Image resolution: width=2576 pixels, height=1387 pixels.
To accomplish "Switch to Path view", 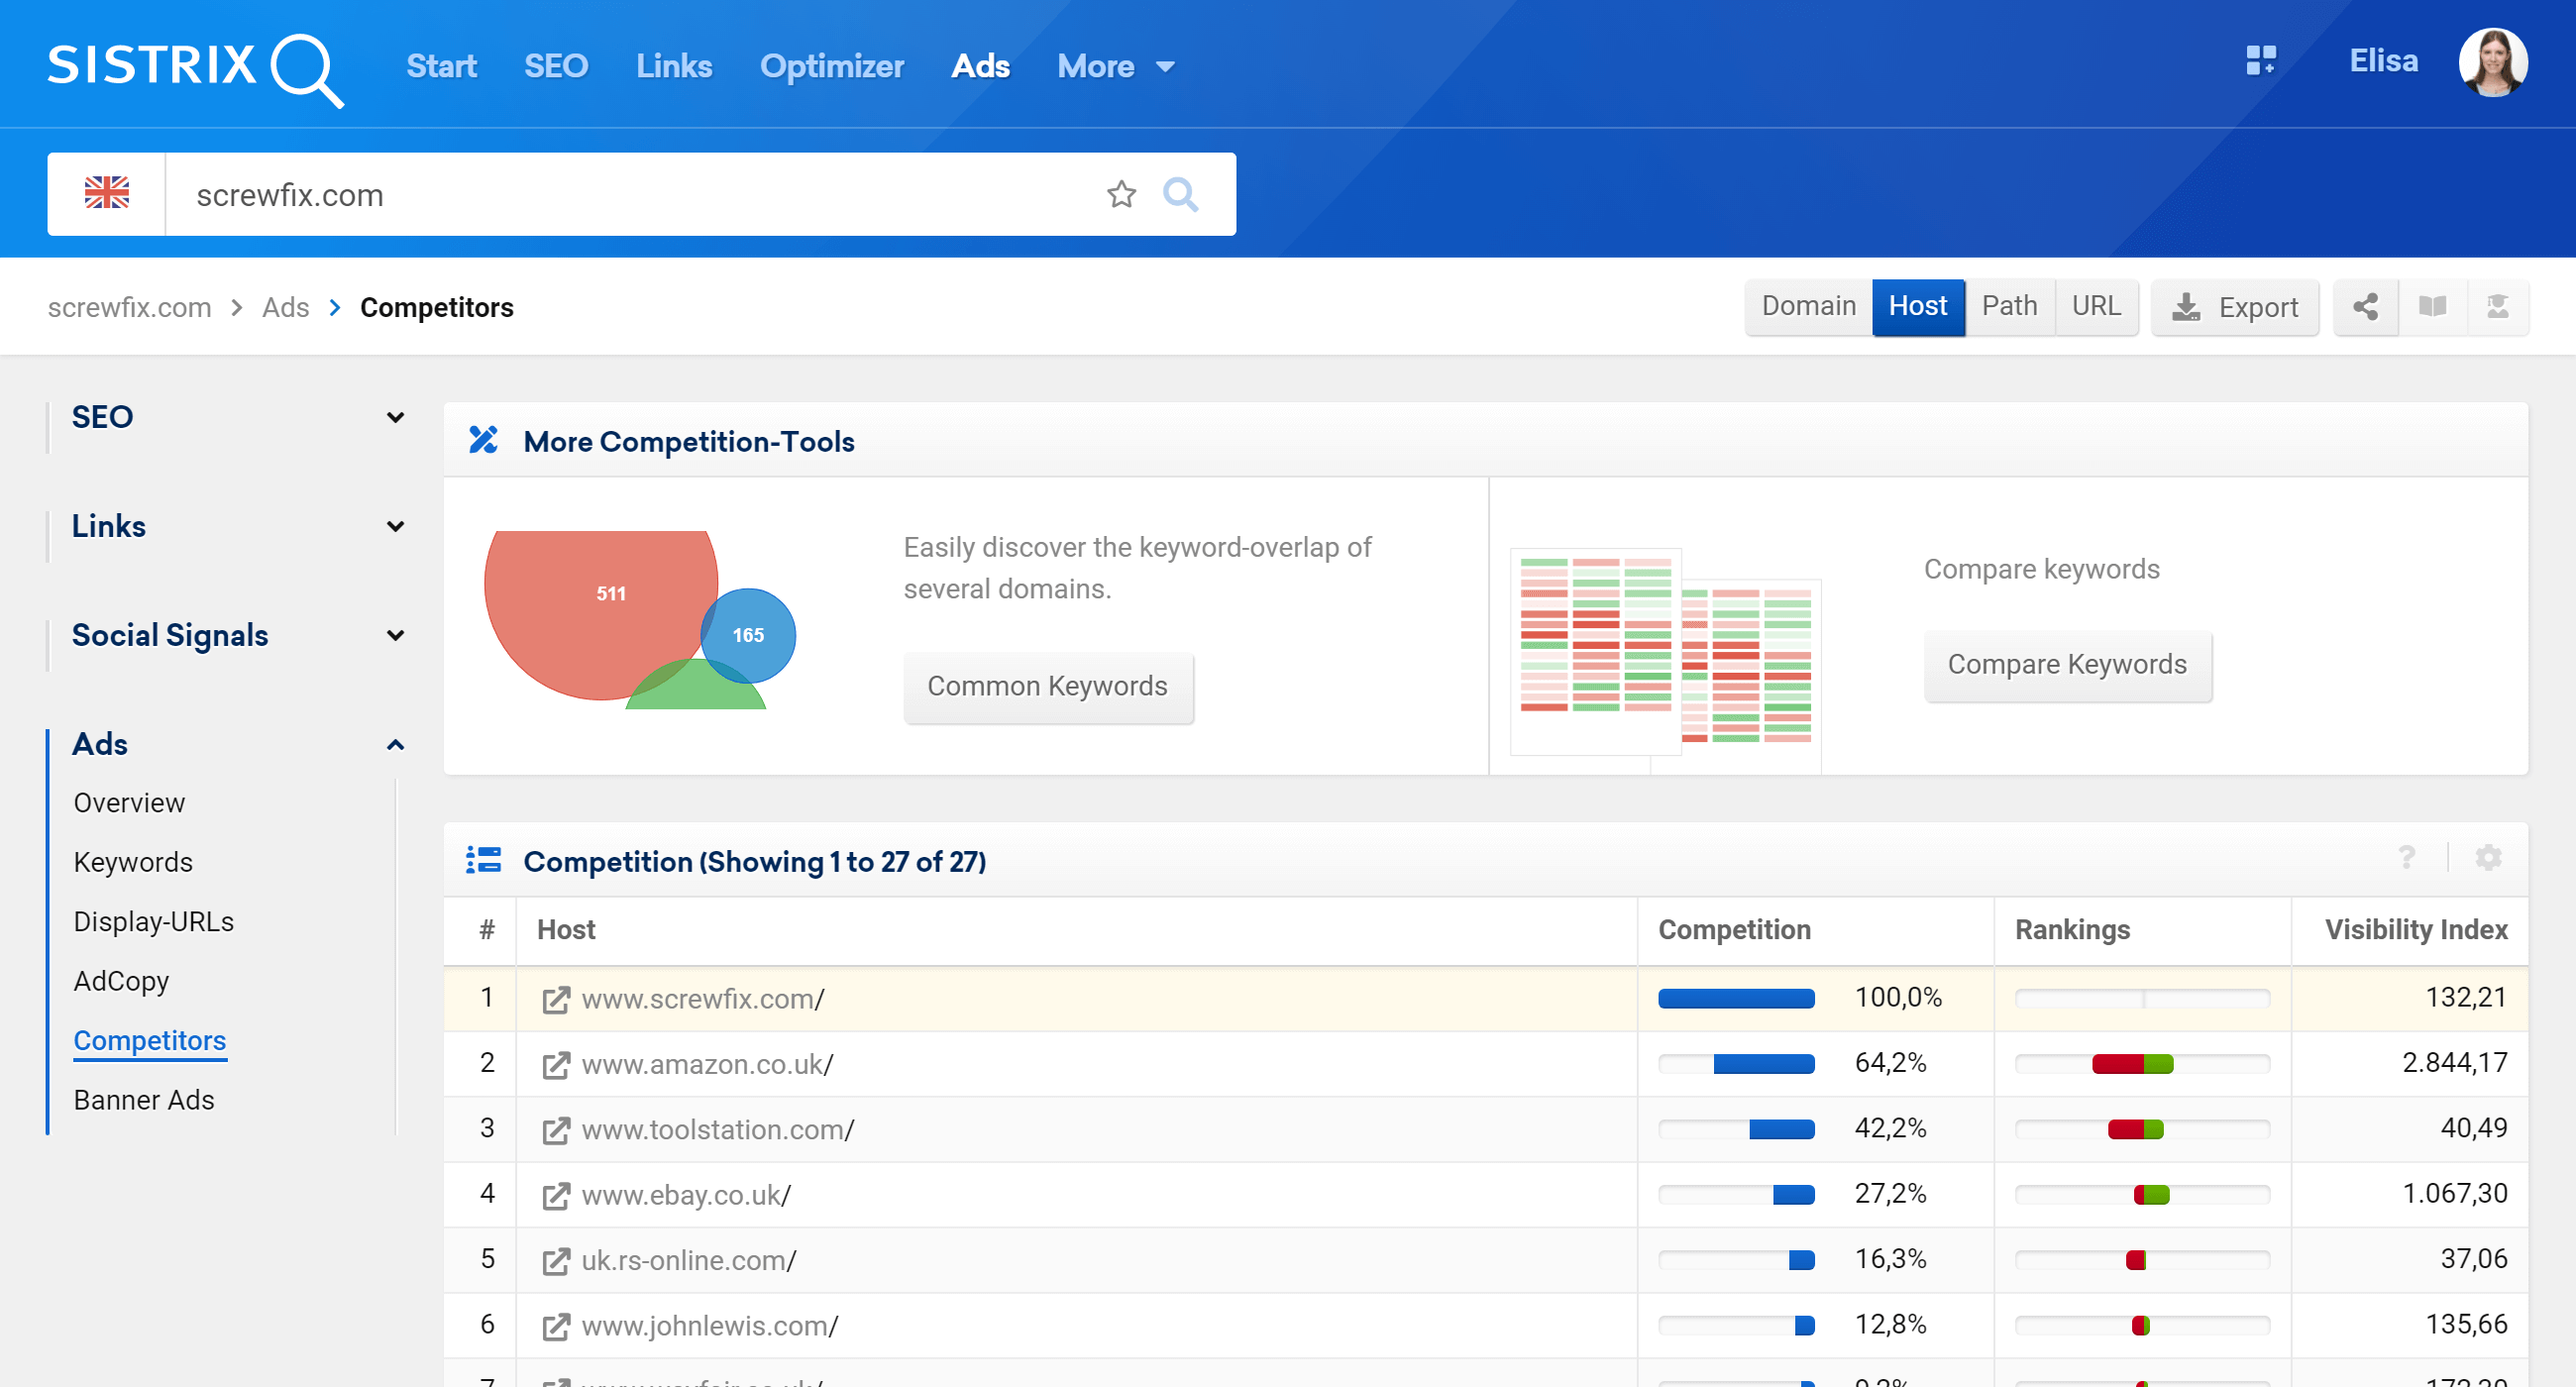I will click(x=2009, y=307).
